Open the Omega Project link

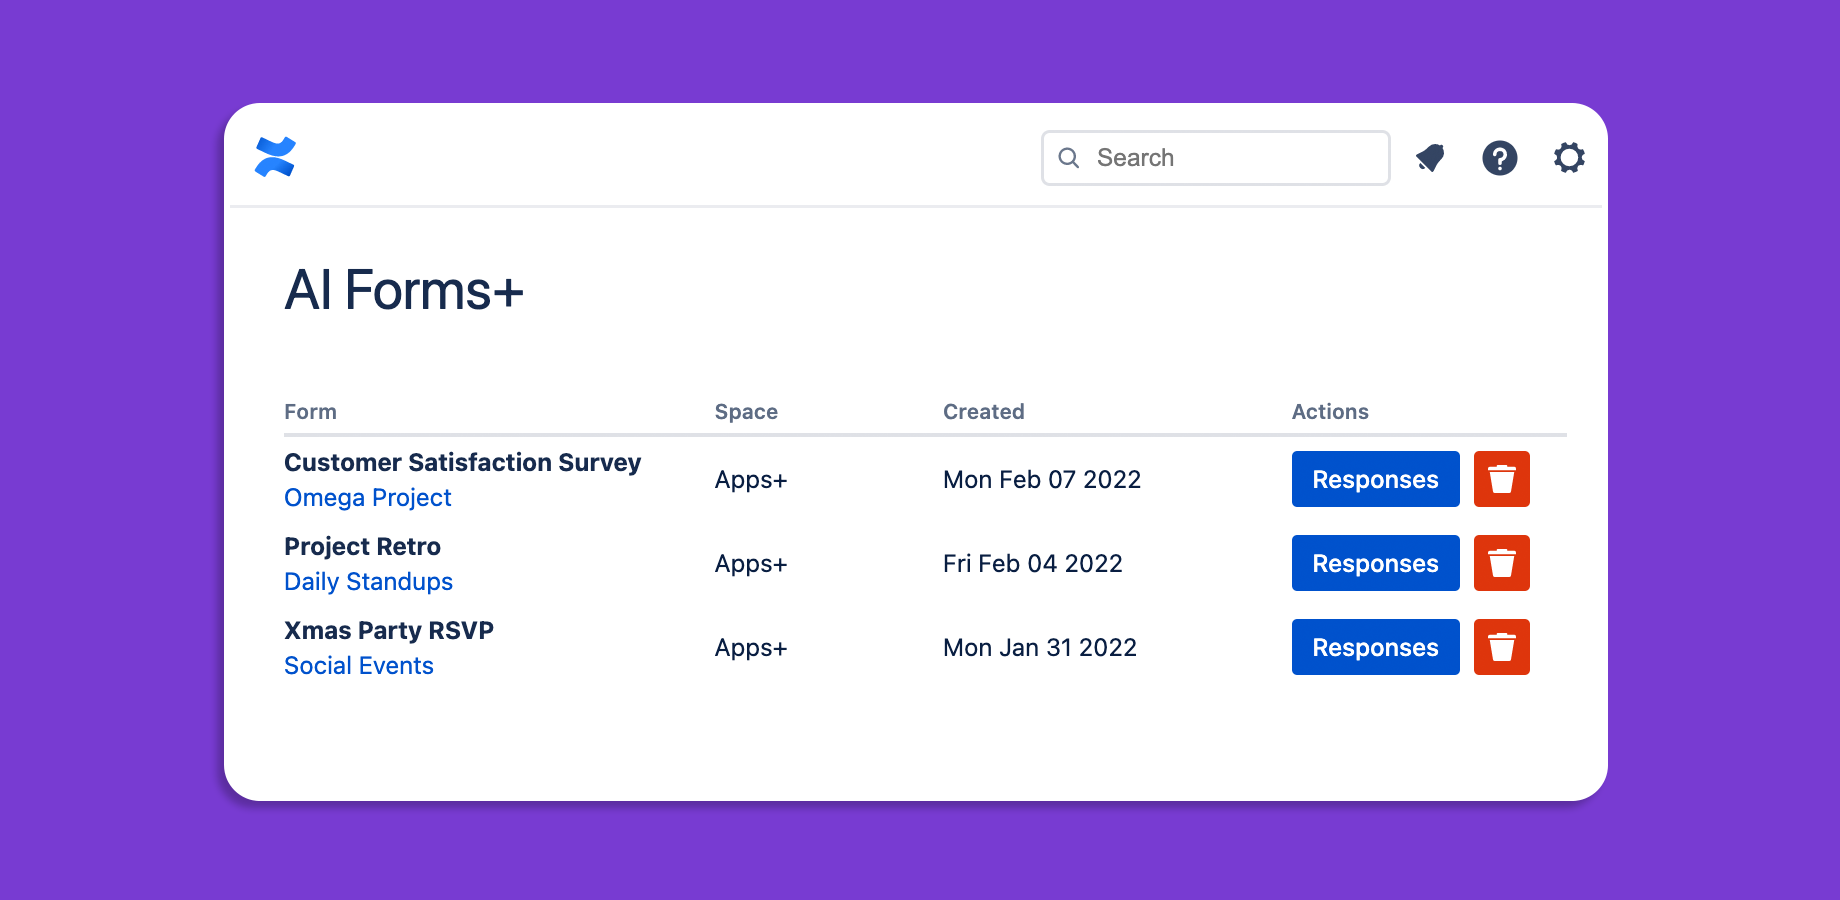point(367,498)
